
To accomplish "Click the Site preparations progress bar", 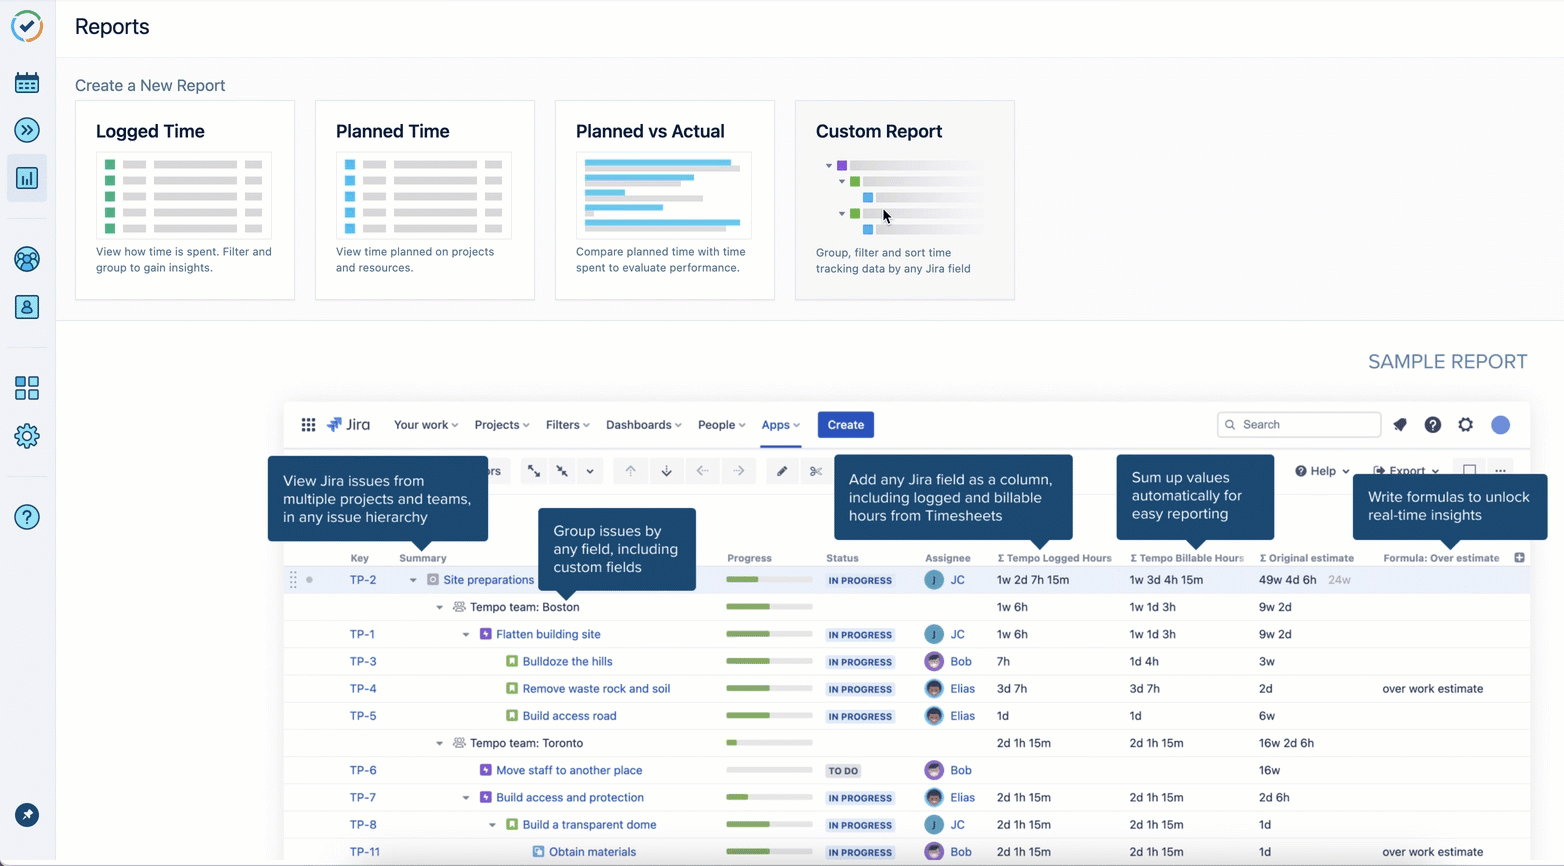I will coord(768,580).
